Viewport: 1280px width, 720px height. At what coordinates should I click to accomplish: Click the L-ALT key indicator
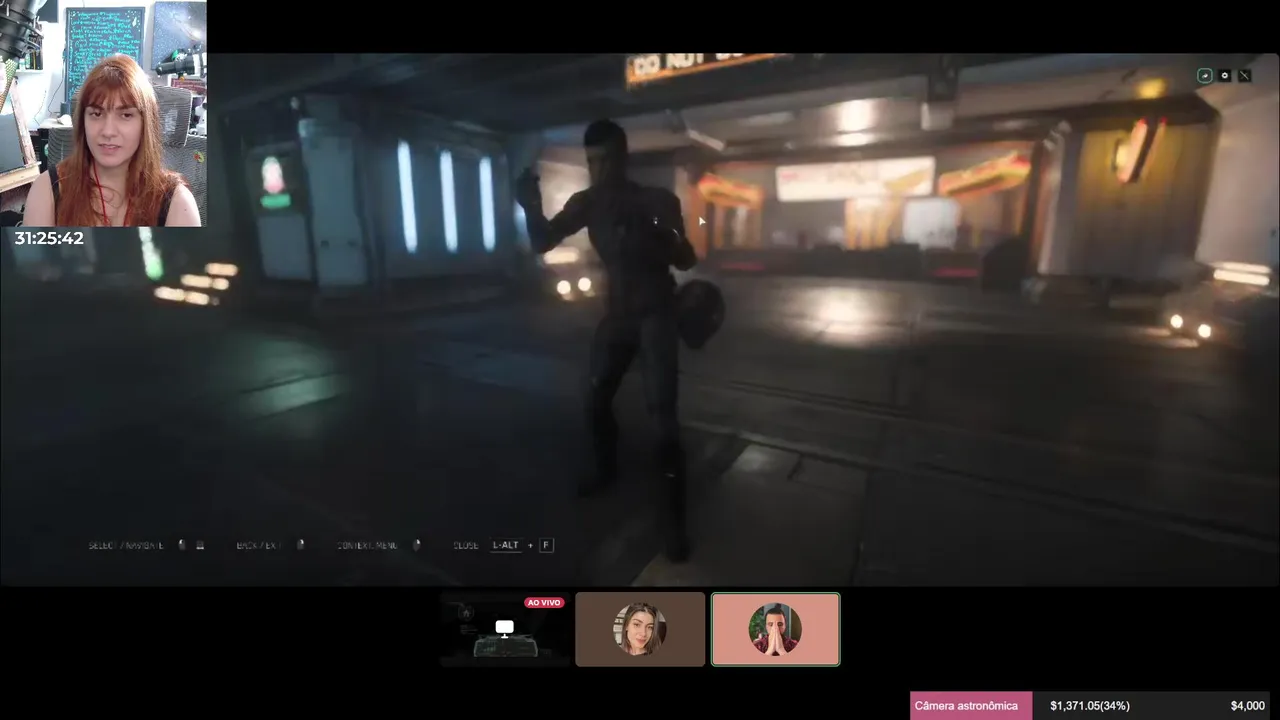click(506, 545)
